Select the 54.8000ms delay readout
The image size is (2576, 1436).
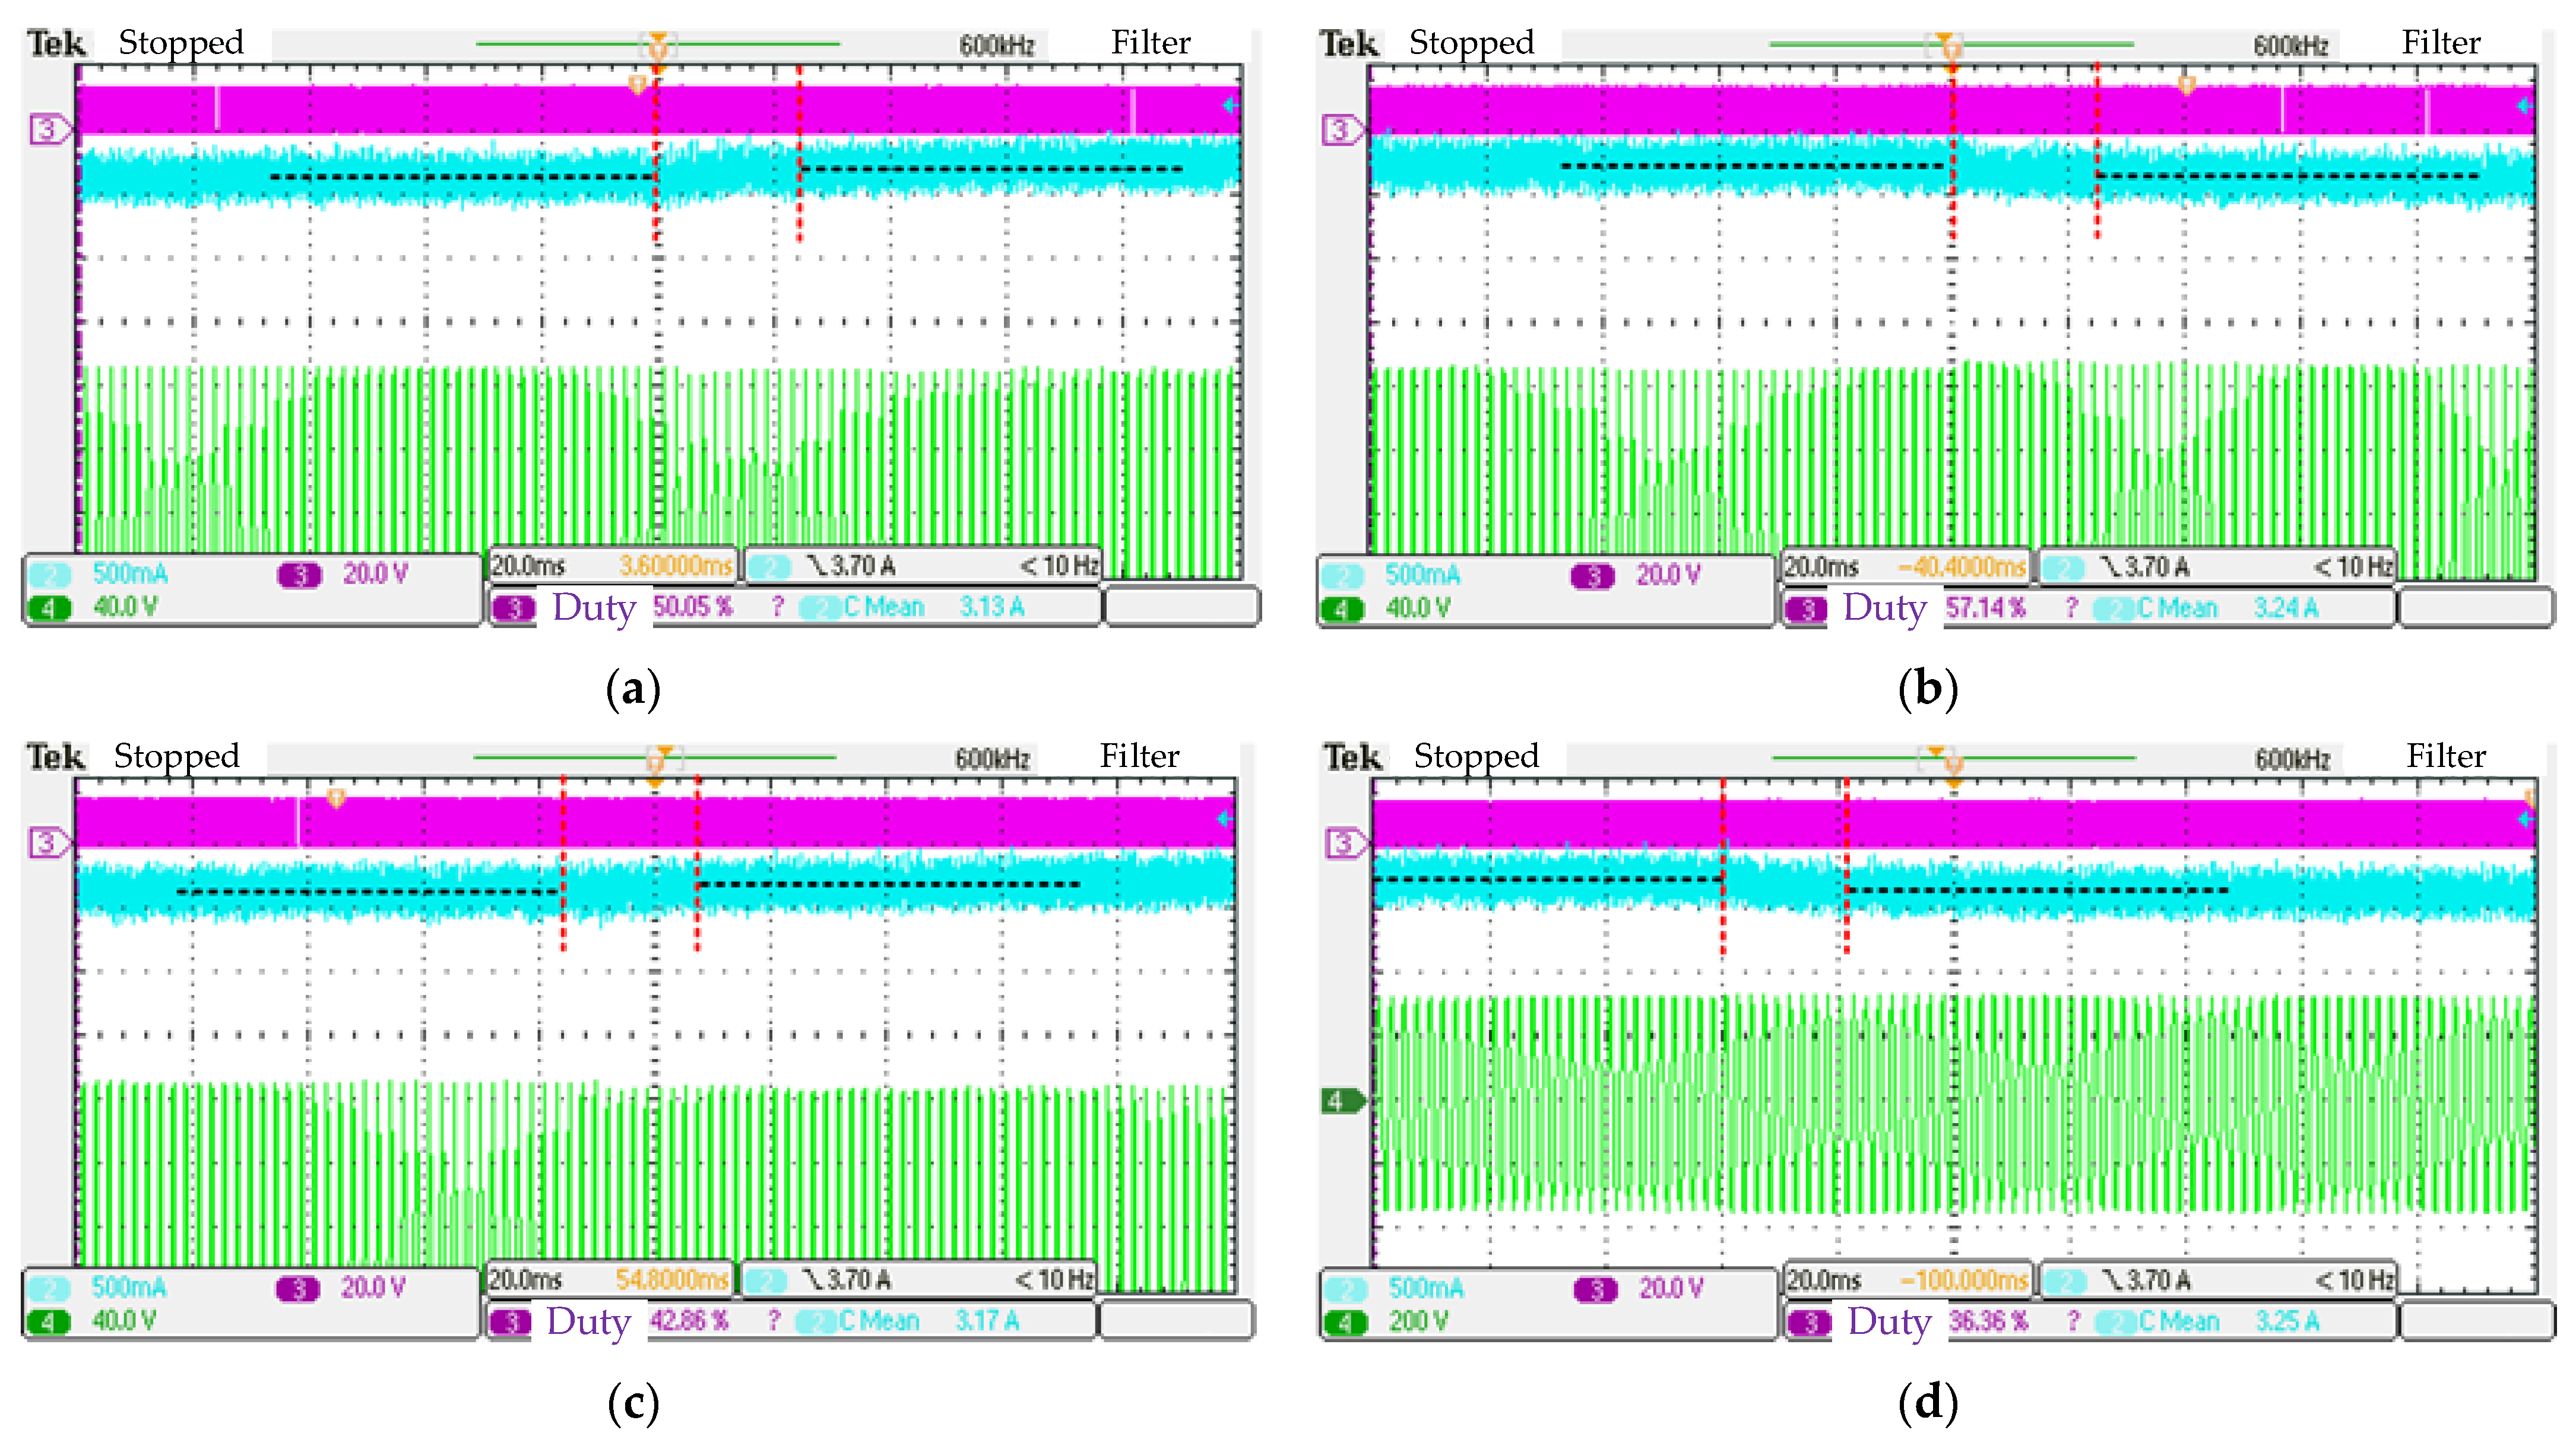[x=672, y=1280]
